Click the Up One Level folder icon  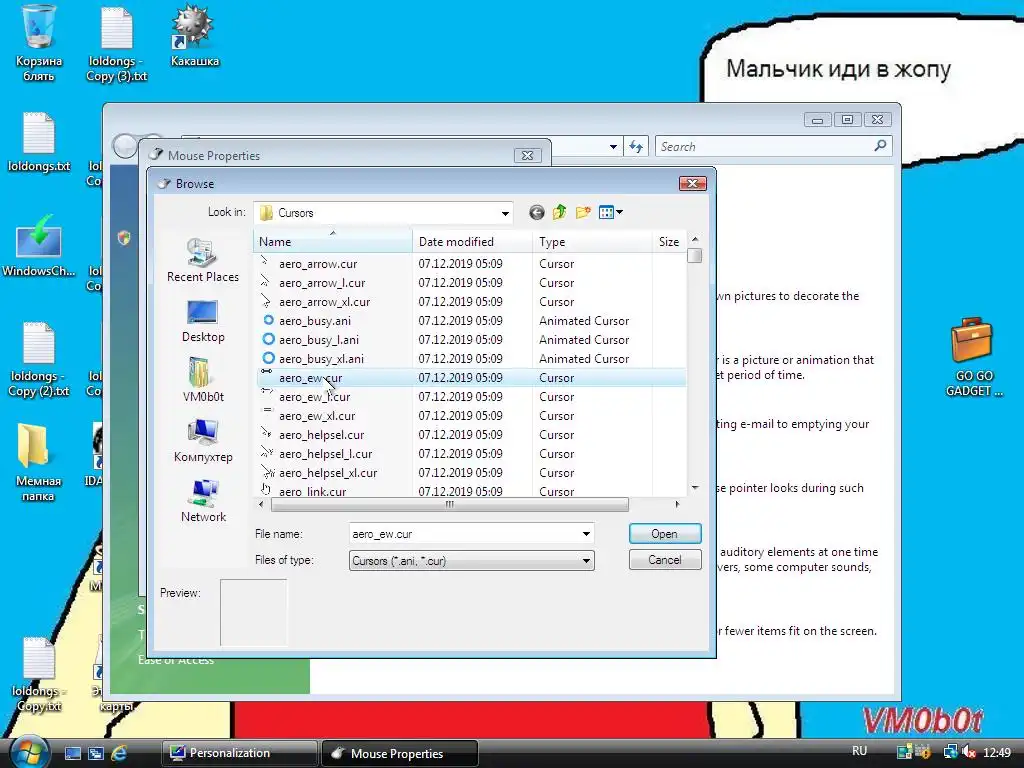pos(560,212)
